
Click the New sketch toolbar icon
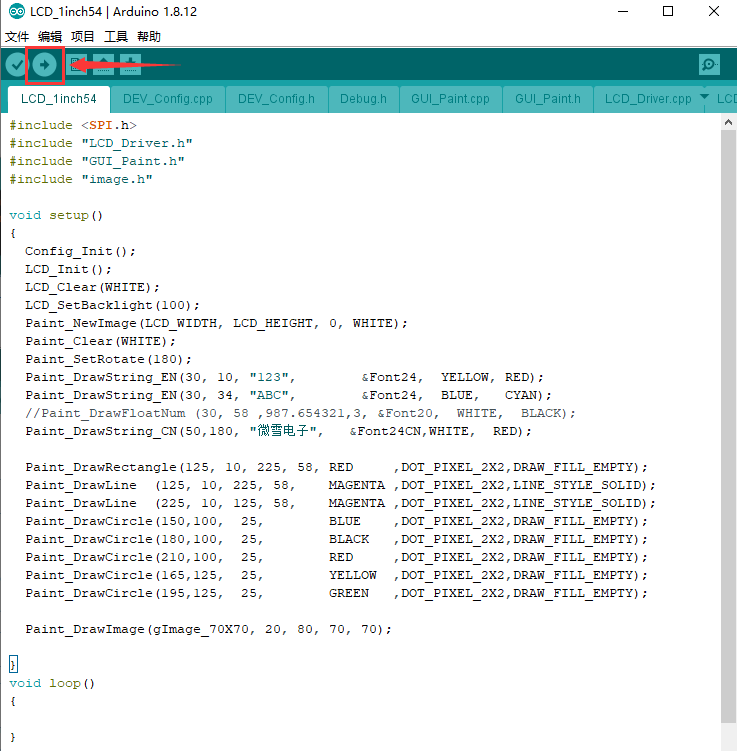pyautogui.click(x=77, y=65)
